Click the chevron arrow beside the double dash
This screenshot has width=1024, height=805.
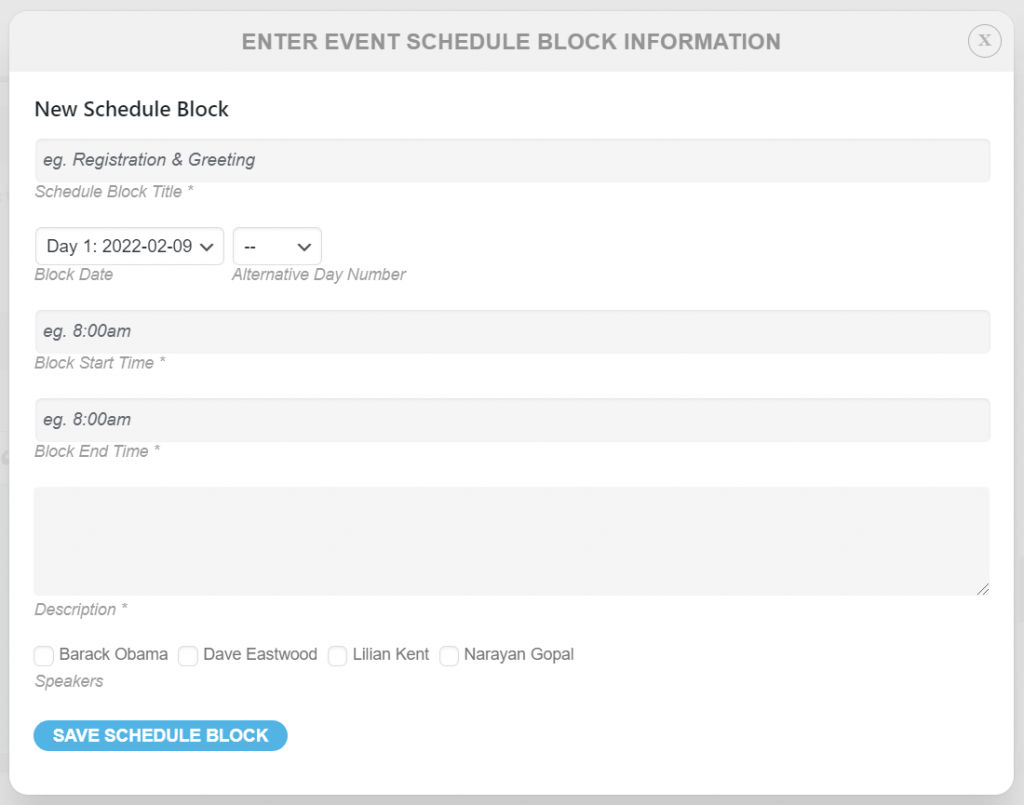tap(304, 247)
